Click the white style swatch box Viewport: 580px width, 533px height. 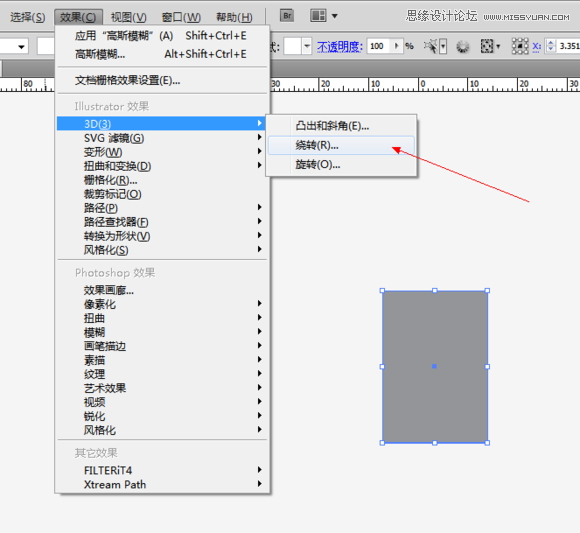tap(293, 46)
